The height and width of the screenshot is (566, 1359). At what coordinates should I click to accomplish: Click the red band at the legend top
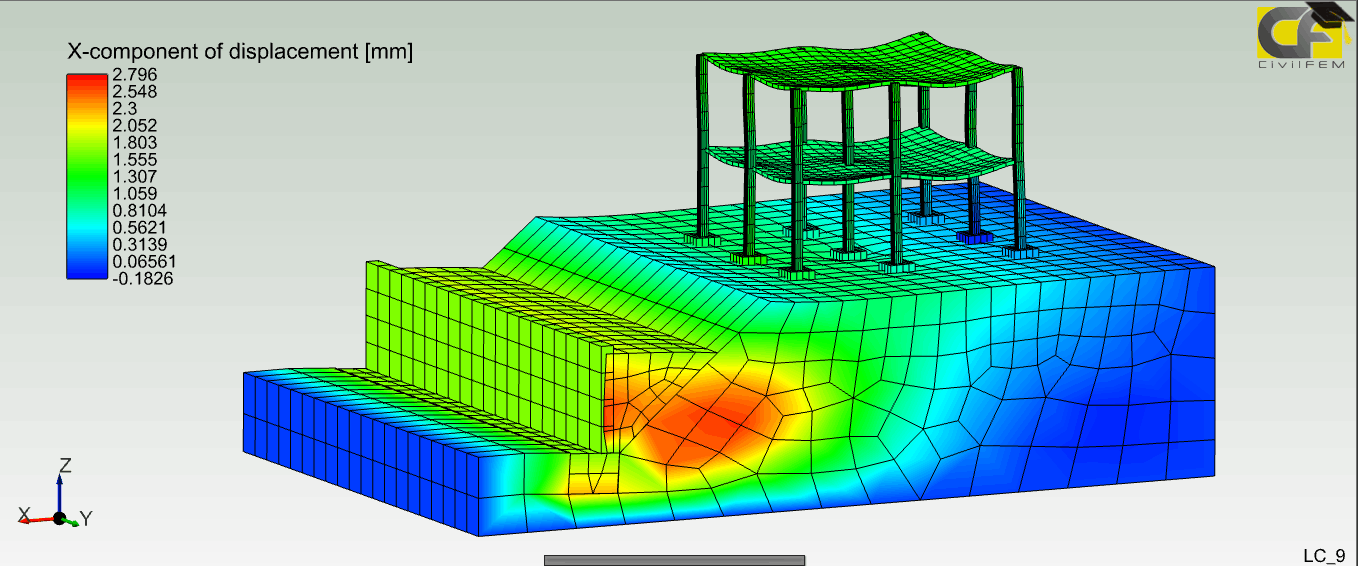[86, 81]
